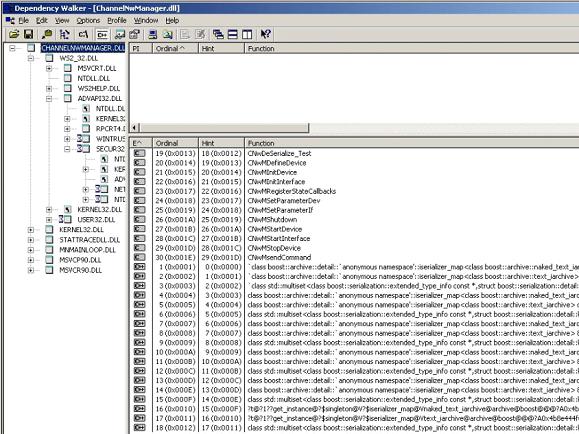Viewport: 579px width, 434px height.
Task: Expand the WS2HELP.DLL tree node
Action: [49, 88]
